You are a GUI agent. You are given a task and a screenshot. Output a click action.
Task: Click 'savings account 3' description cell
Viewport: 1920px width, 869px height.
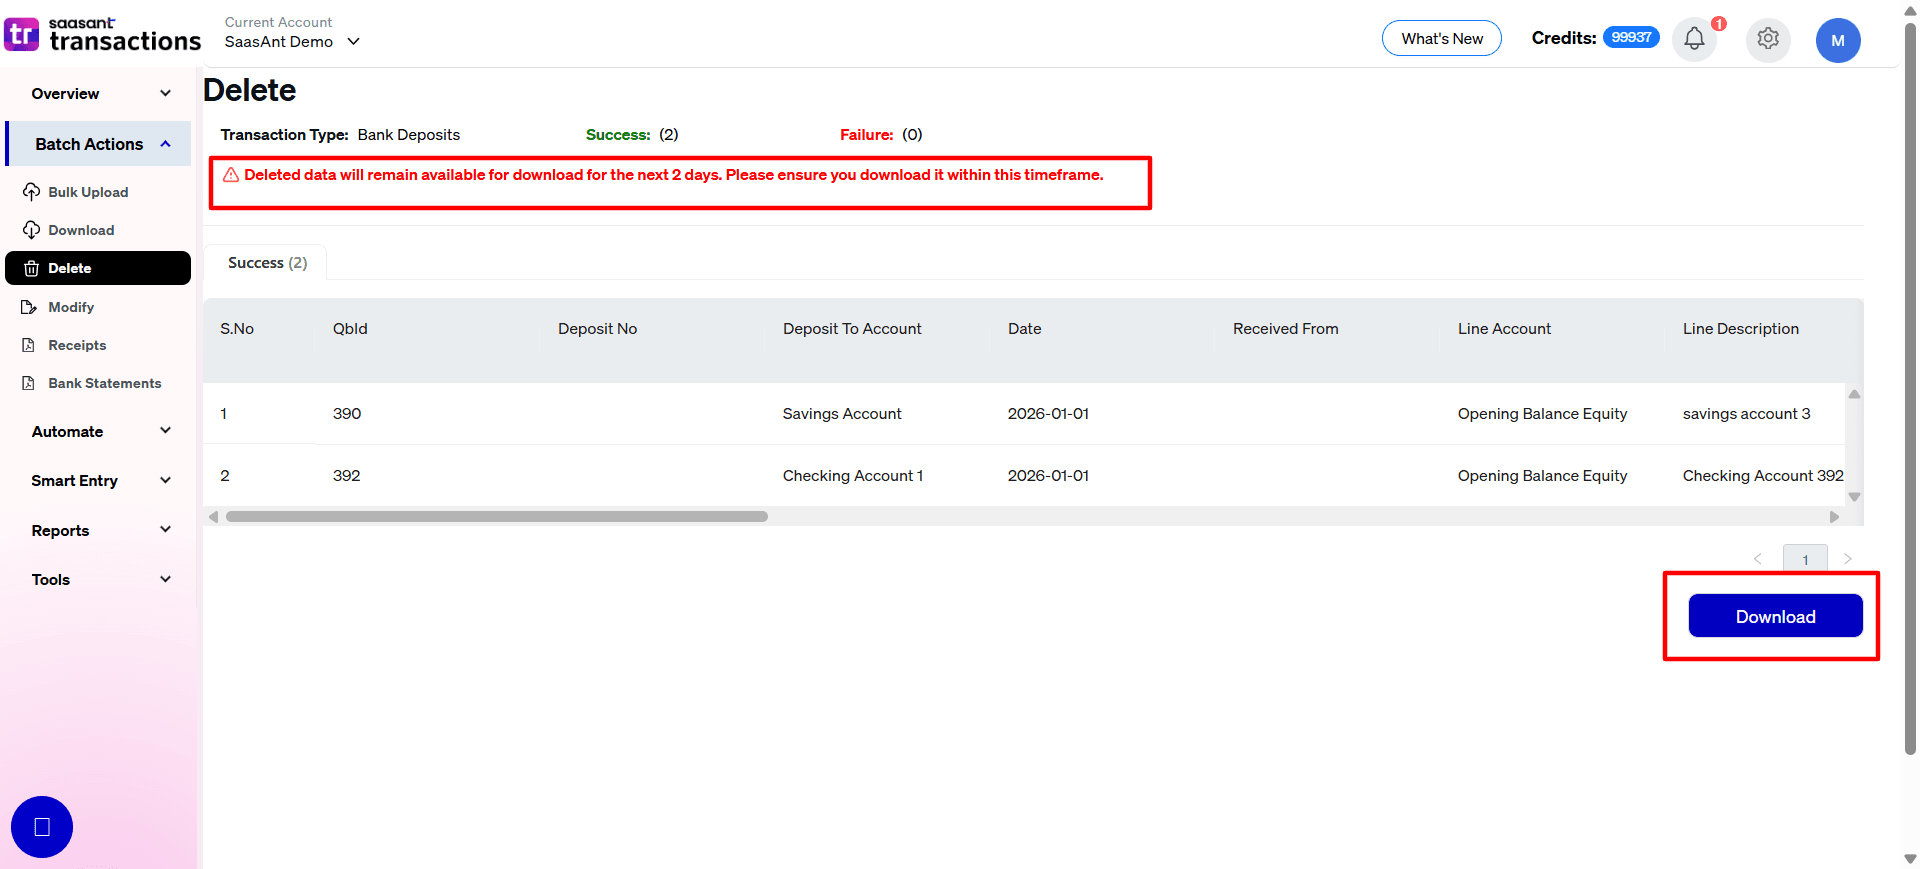[x=1746, y=414]
